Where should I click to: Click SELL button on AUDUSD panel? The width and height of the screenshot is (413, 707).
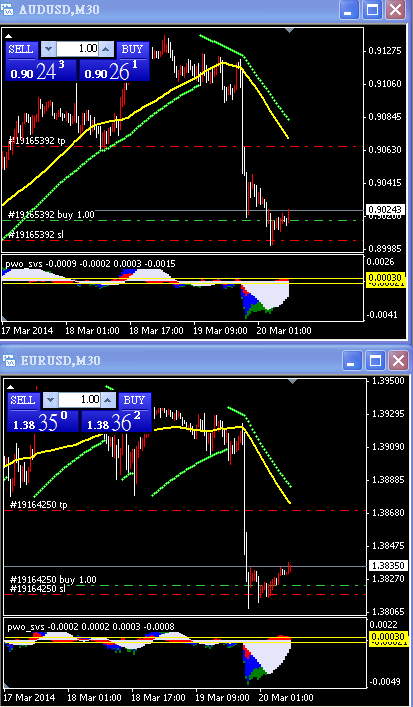coord(21,50)
